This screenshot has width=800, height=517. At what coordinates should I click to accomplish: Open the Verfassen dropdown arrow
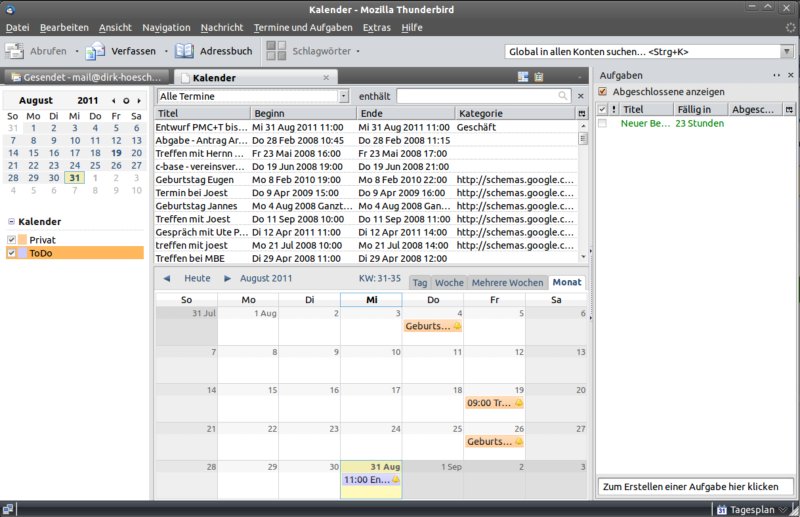click(x=166, y=51)
